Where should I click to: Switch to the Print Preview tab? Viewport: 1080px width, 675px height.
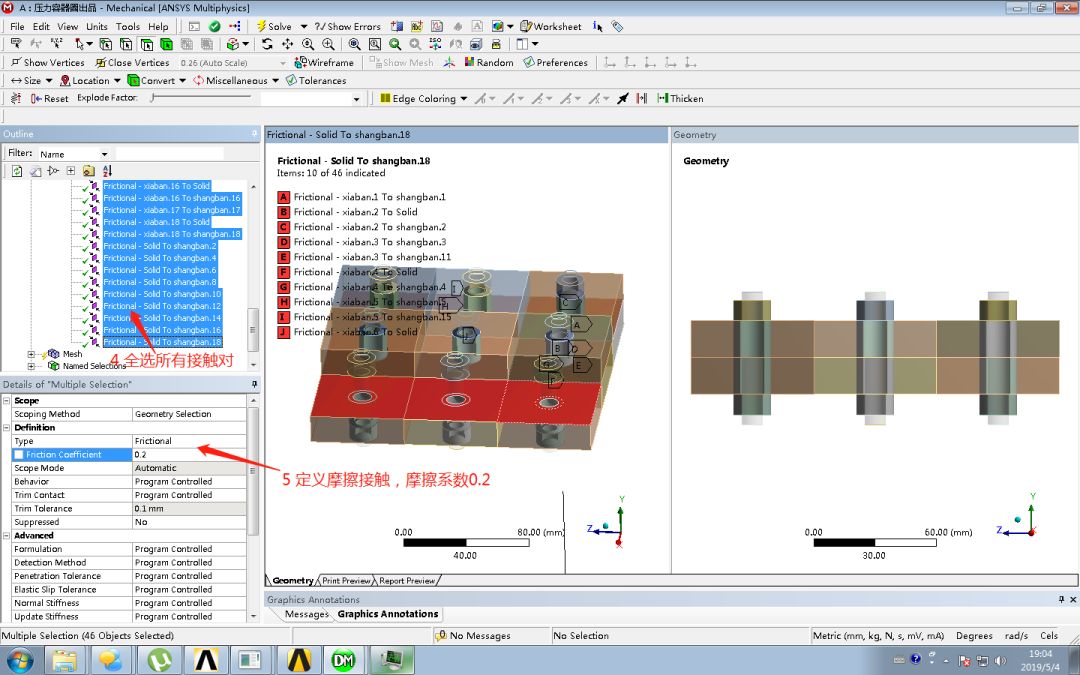pyautogui.click(x=345, y=580)
